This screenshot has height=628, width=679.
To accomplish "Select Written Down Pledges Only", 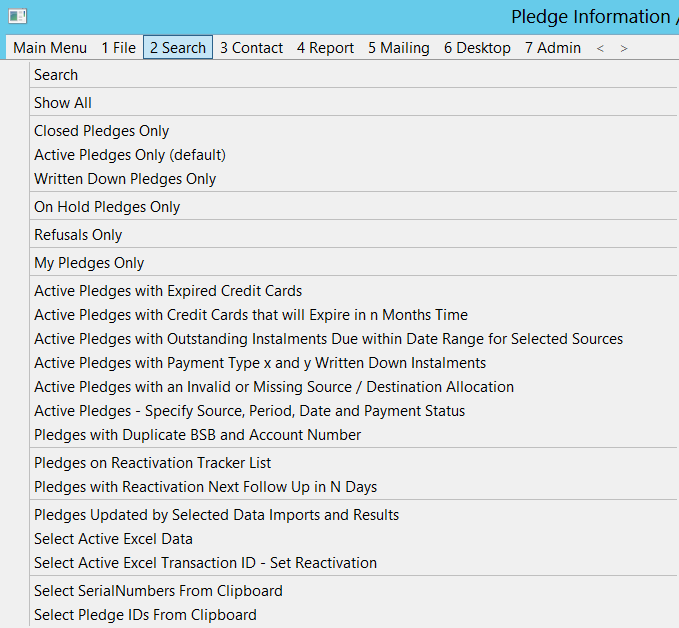I will (125, 179).
